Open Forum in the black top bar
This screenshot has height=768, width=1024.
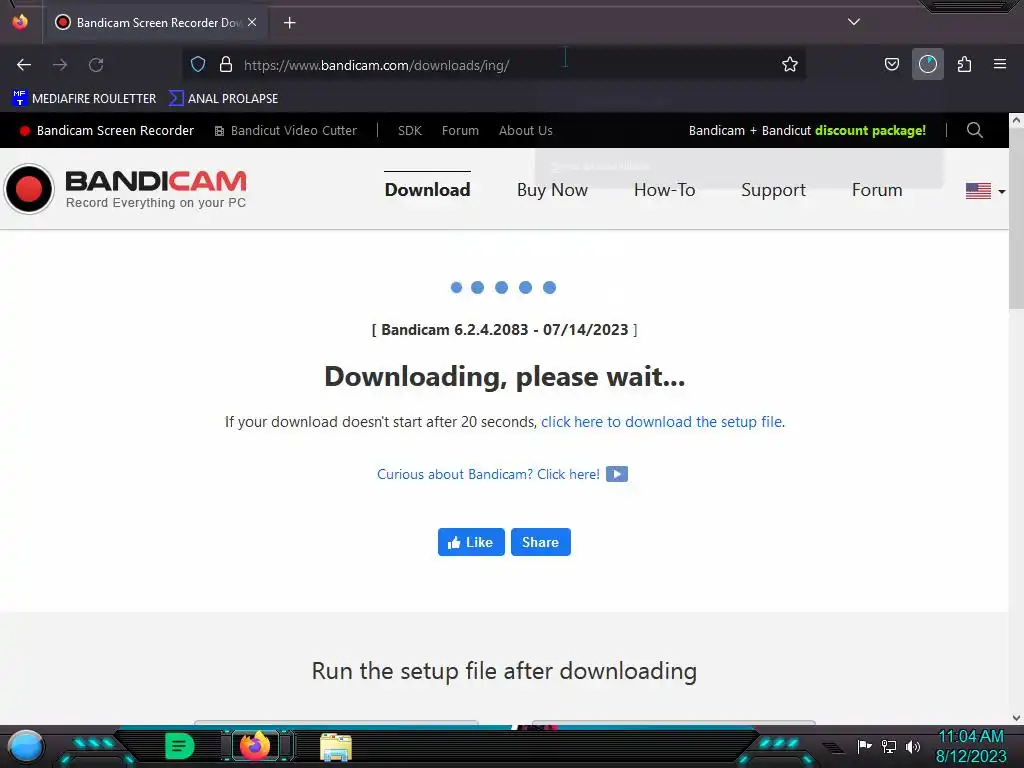click(460, 131)
